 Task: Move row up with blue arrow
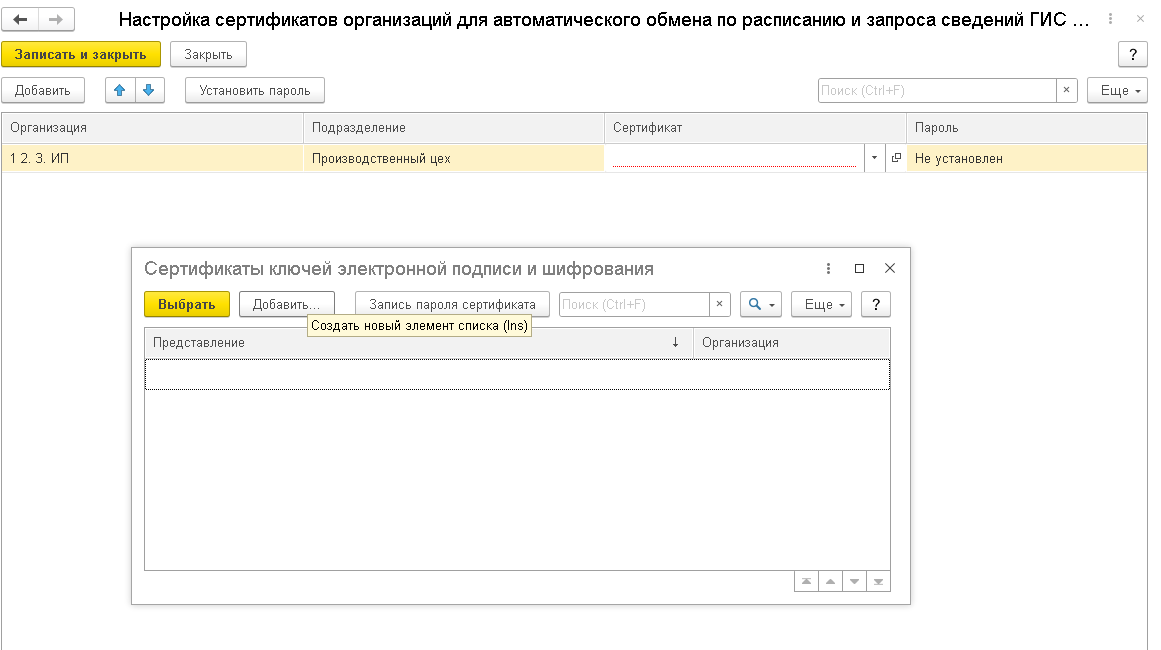click(120, 90)
